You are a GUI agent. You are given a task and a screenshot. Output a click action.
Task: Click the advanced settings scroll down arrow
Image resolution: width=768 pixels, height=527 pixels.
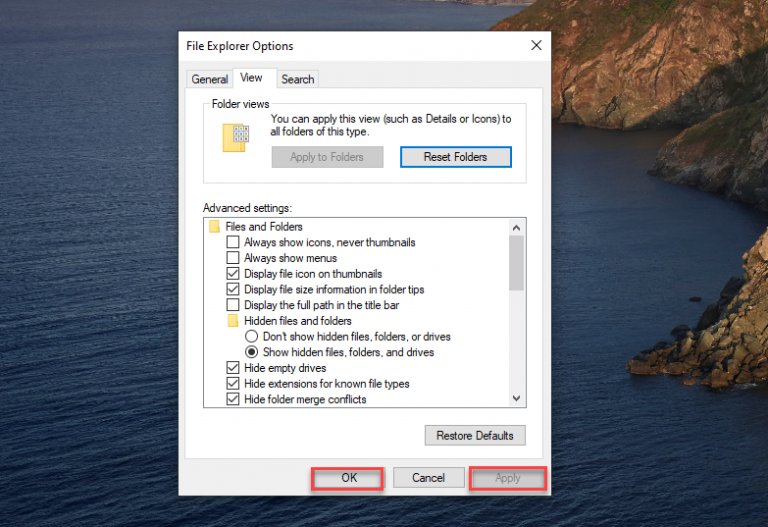tap(516, 398)
